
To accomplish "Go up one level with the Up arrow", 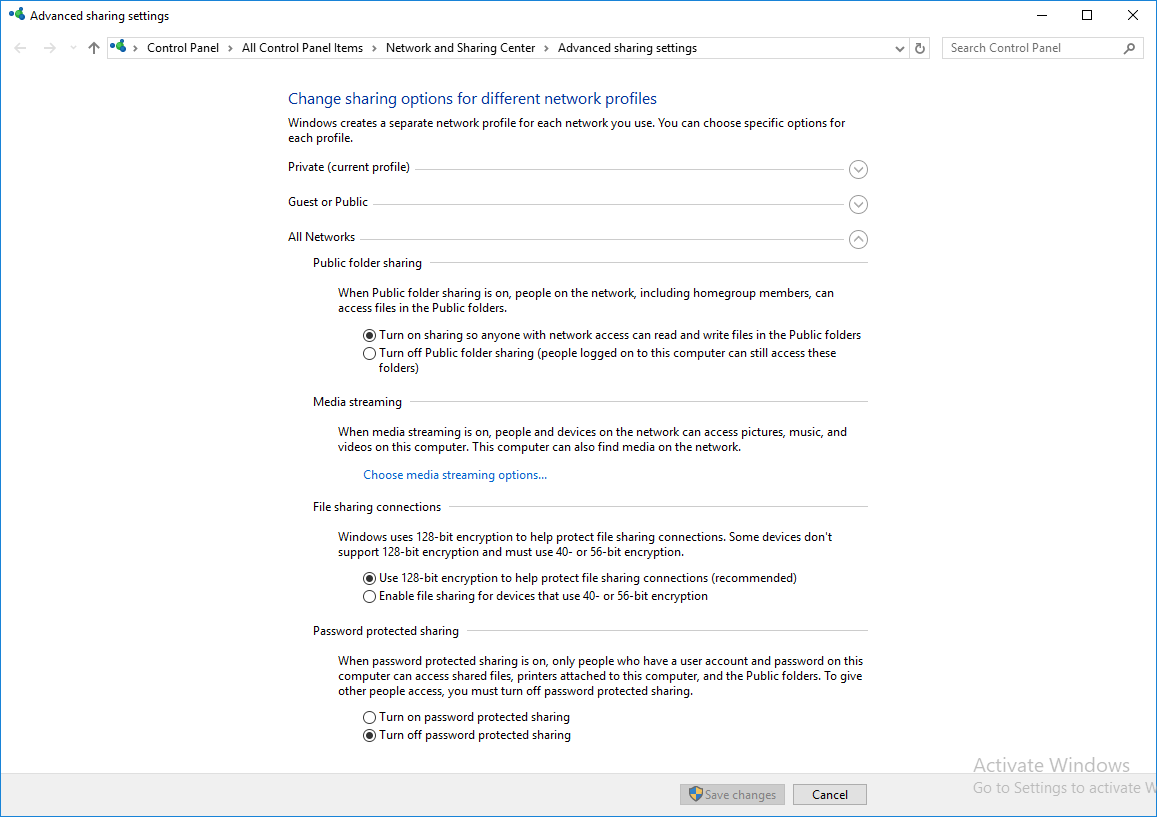I will pos(94,48).
